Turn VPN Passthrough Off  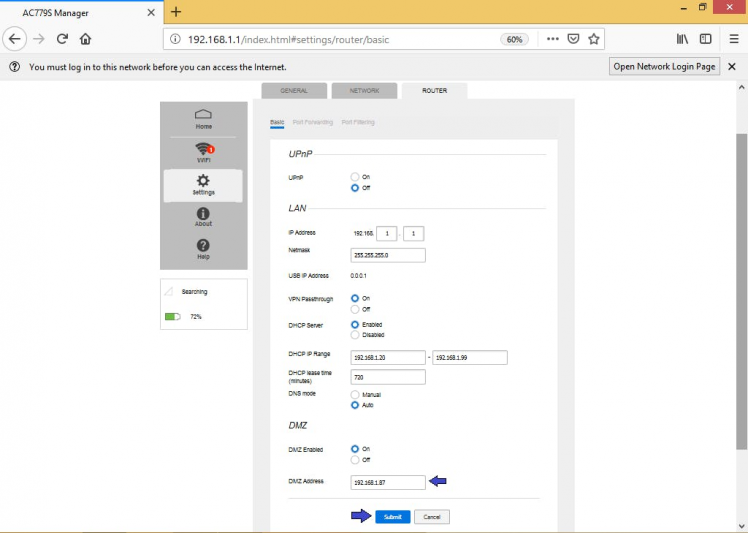click(x=355, y=309)
